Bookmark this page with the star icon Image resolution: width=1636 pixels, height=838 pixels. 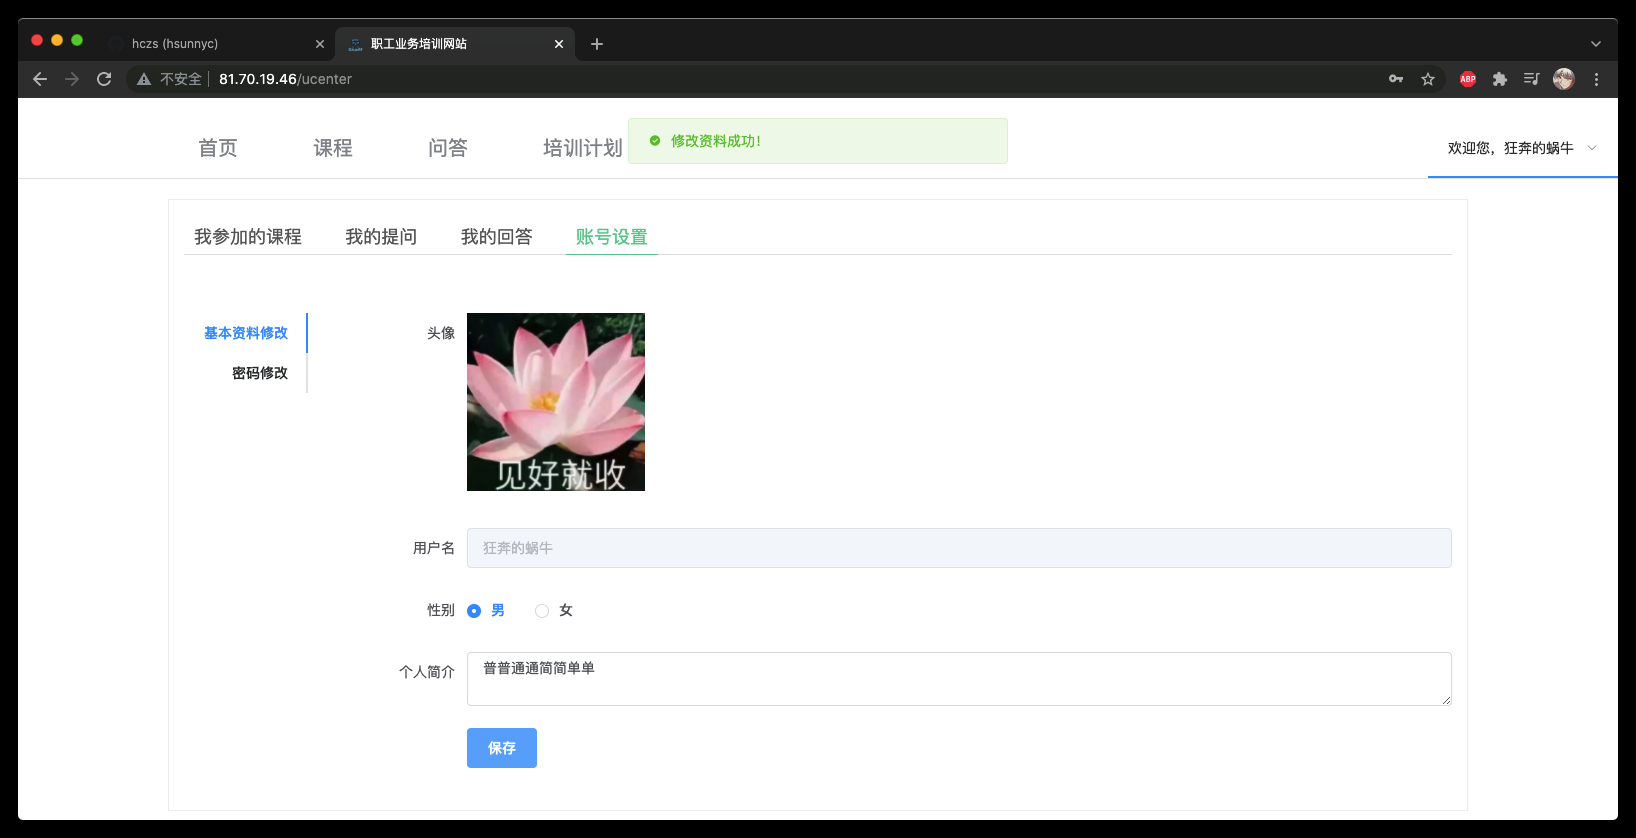(x=1428, y=79)
